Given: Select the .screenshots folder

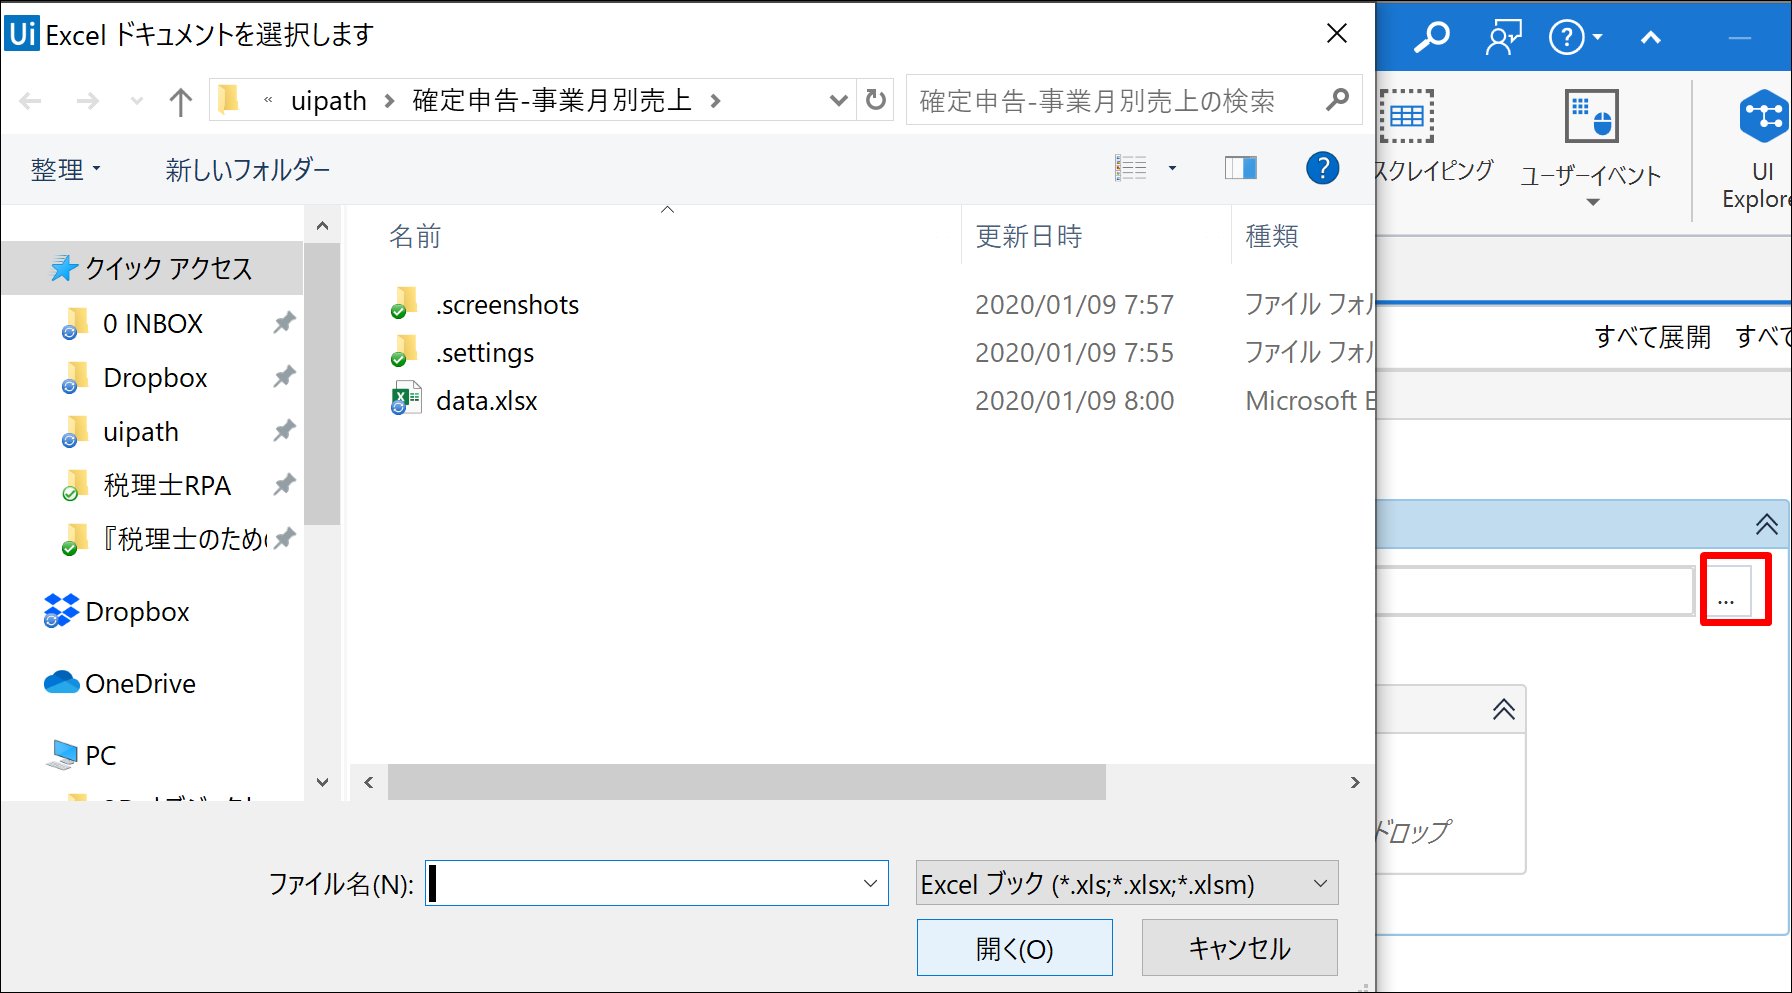Looking at the screenshot, I should pos(507,305).
